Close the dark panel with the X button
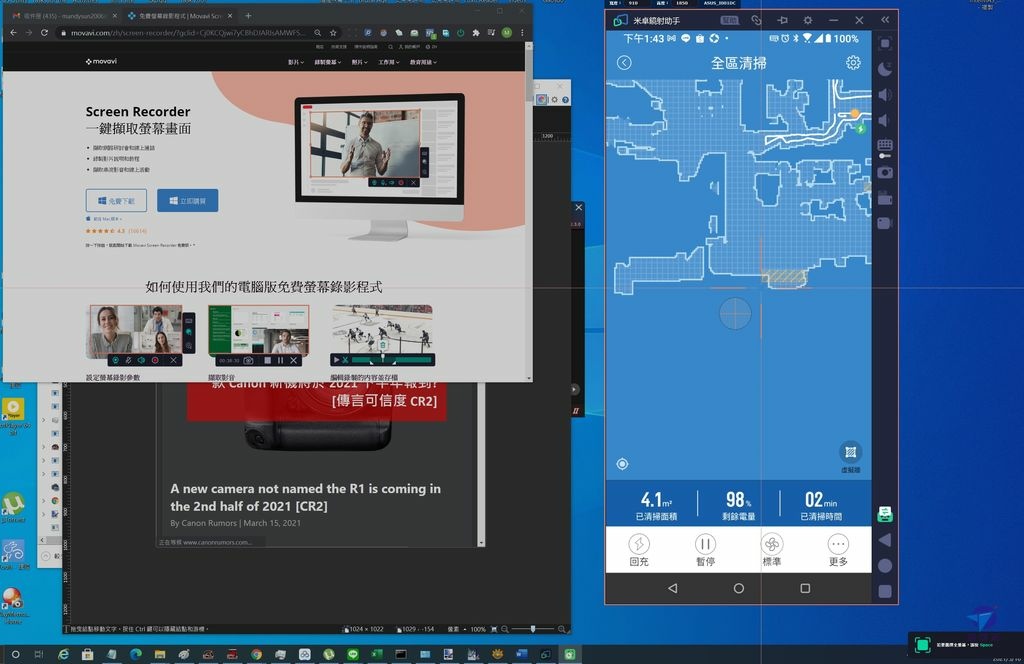The image size is (1024, 664). point(579,207)
